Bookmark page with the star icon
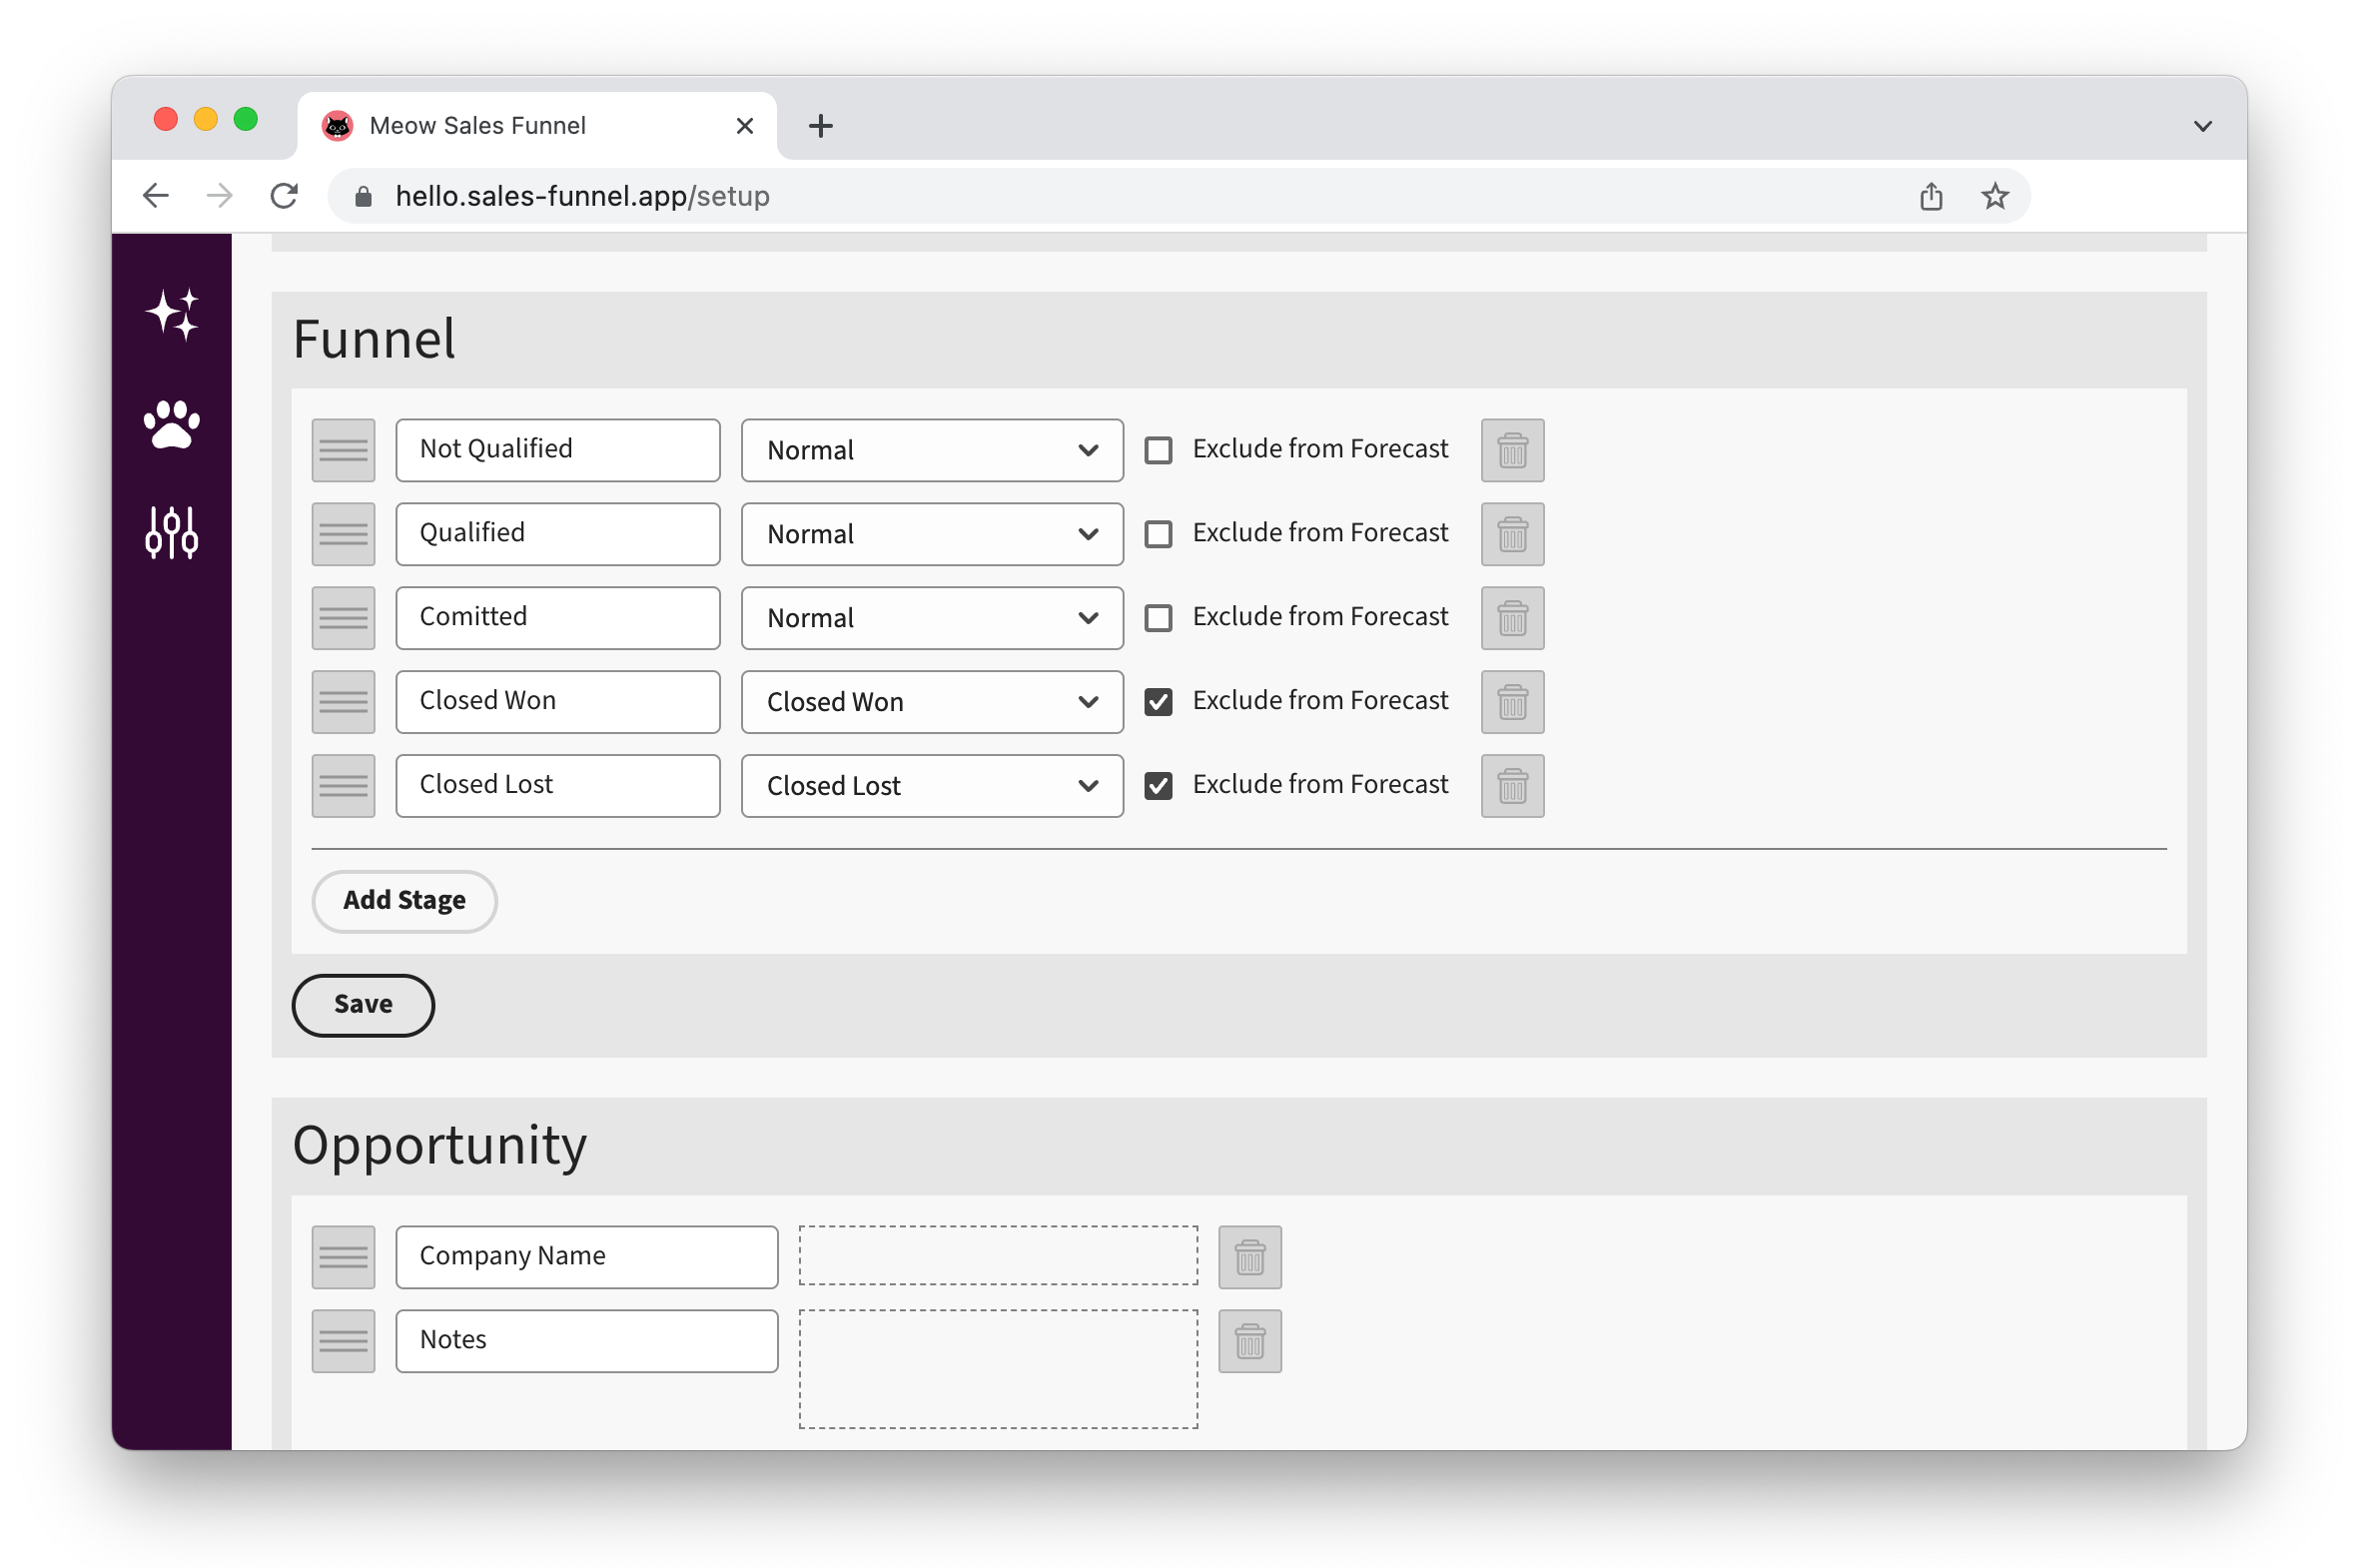2359x1568 pixels. point(1995,196)
